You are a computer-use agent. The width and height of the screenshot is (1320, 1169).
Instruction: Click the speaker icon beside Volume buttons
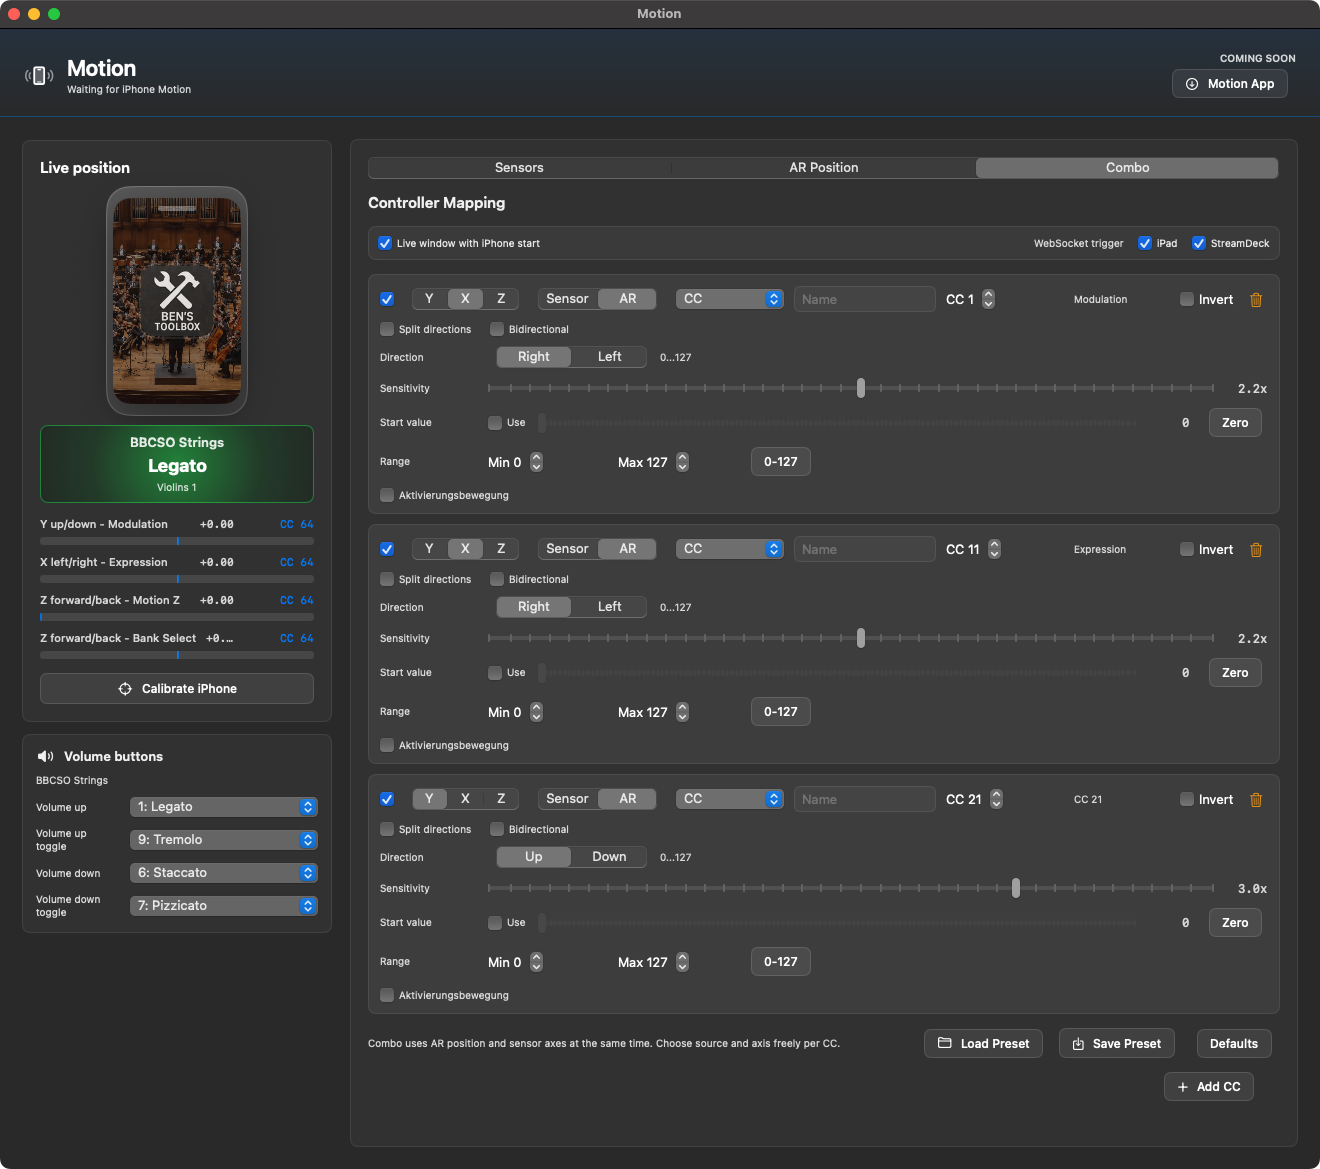click(45, 757)
